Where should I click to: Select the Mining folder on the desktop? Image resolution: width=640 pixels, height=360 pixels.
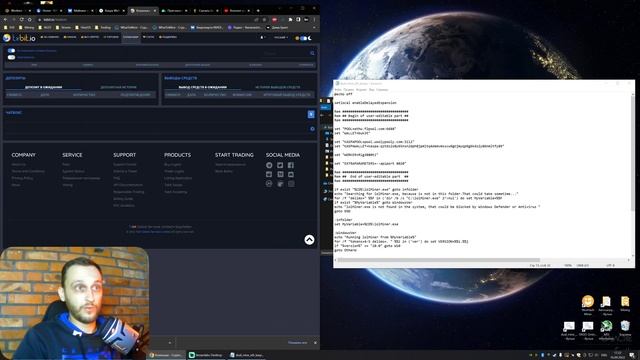coord(625,304)
